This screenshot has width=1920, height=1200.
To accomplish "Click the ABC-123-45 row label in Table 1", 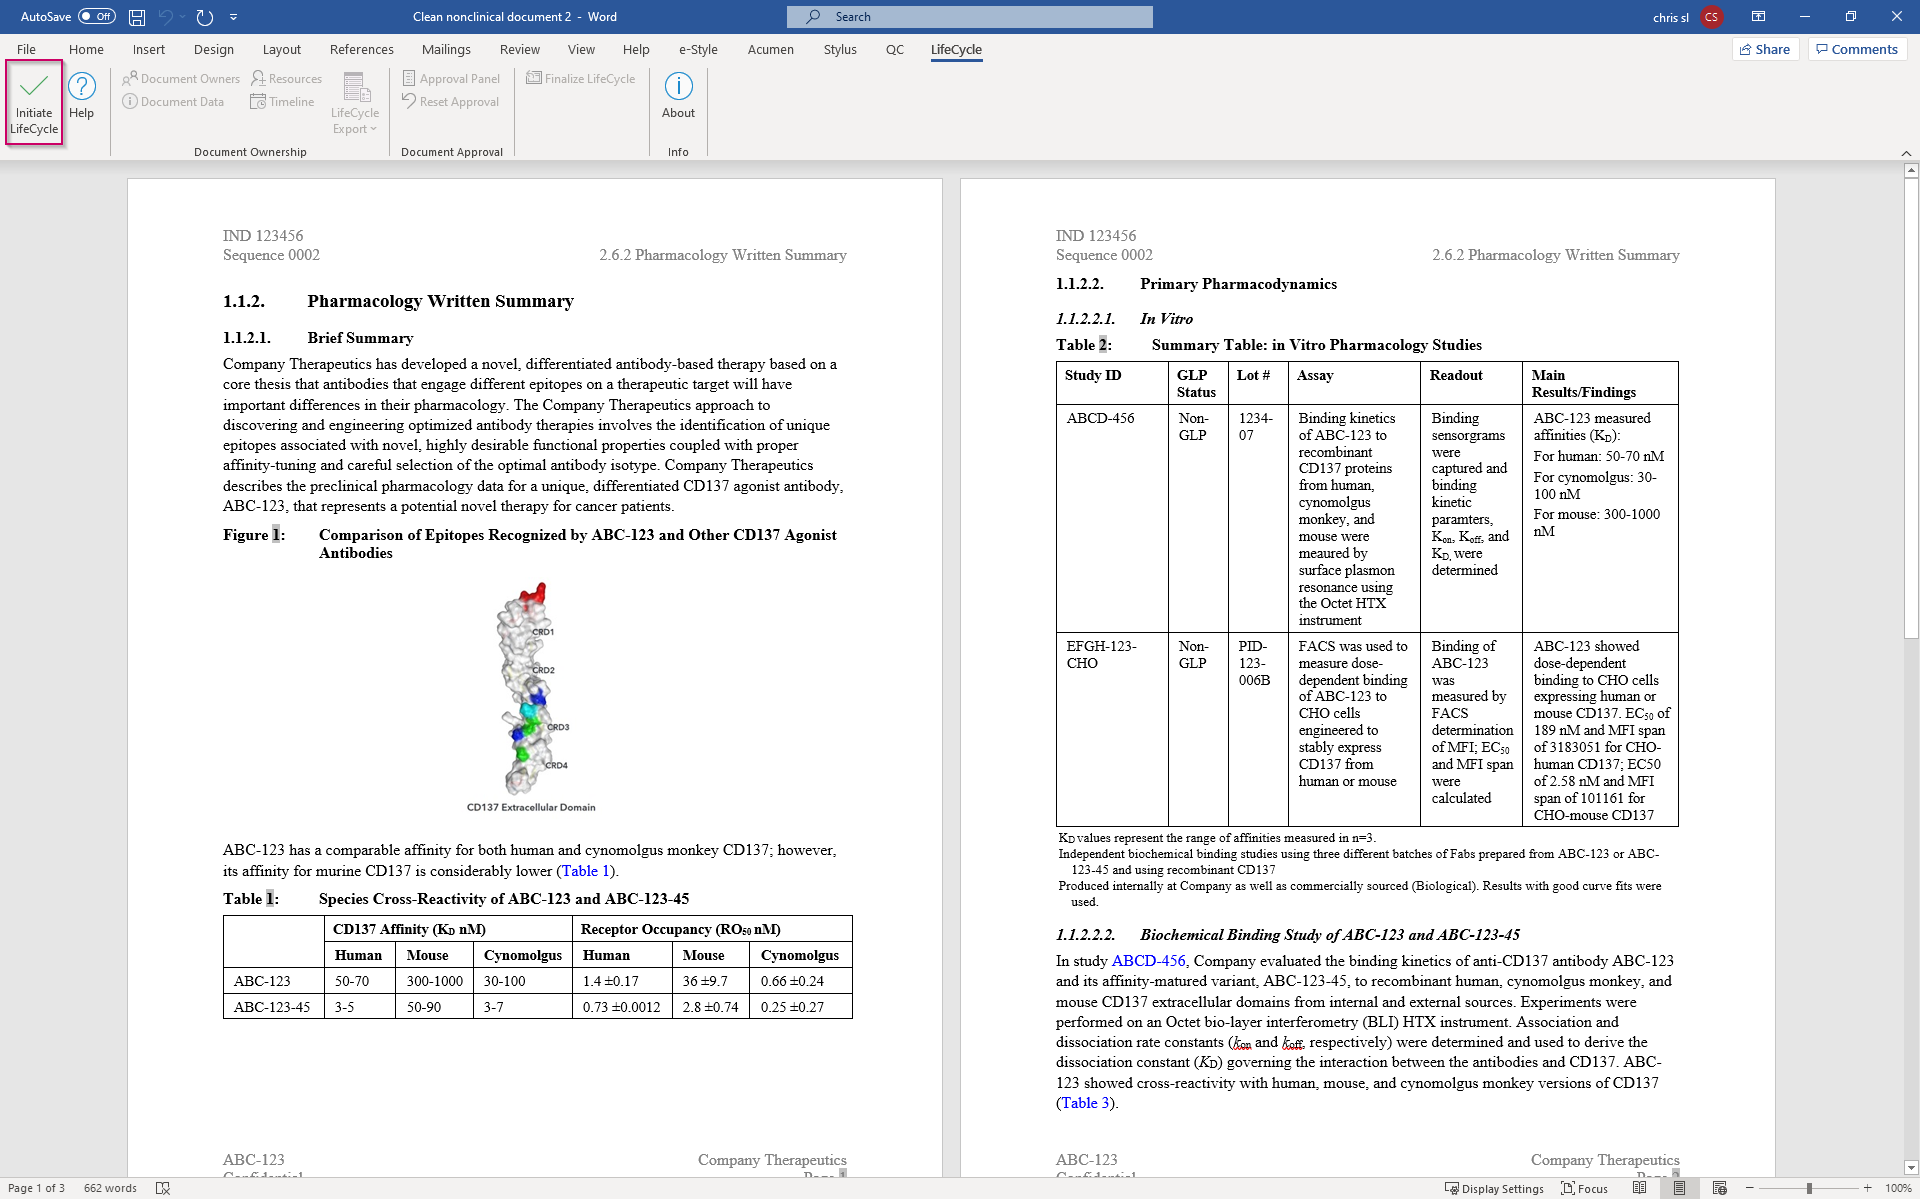I will tap(272, 1007).
